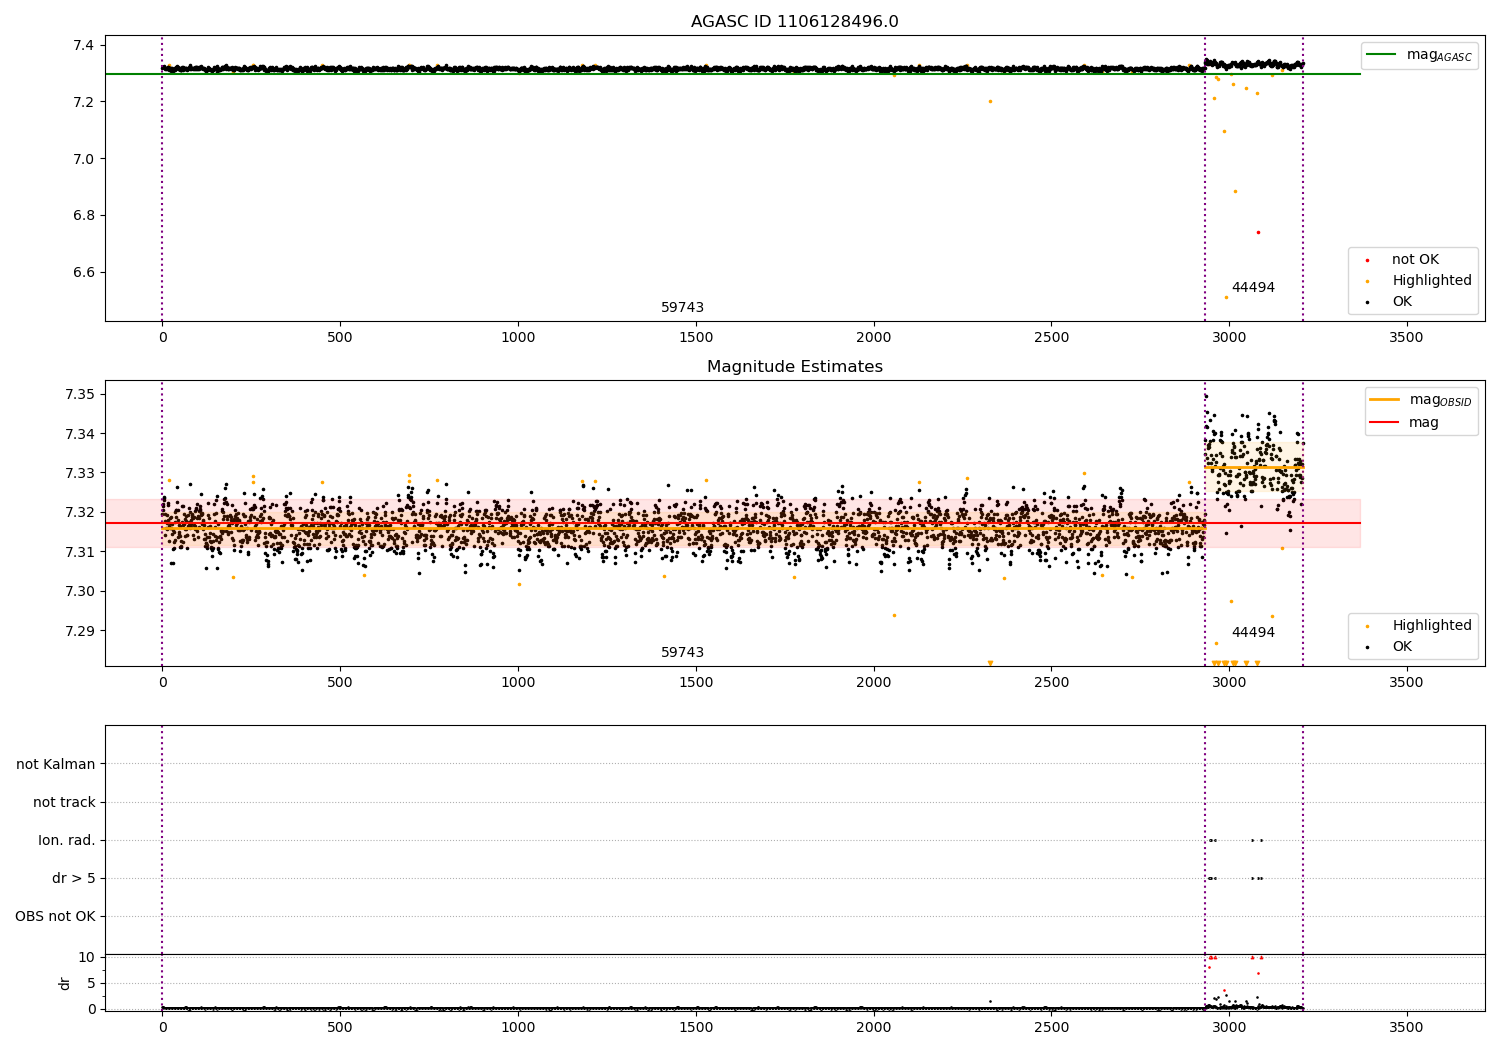Select the mag AGASC legend entry in top plot
This screenshot has width=1500, height=1050.
click(1419, 55)
